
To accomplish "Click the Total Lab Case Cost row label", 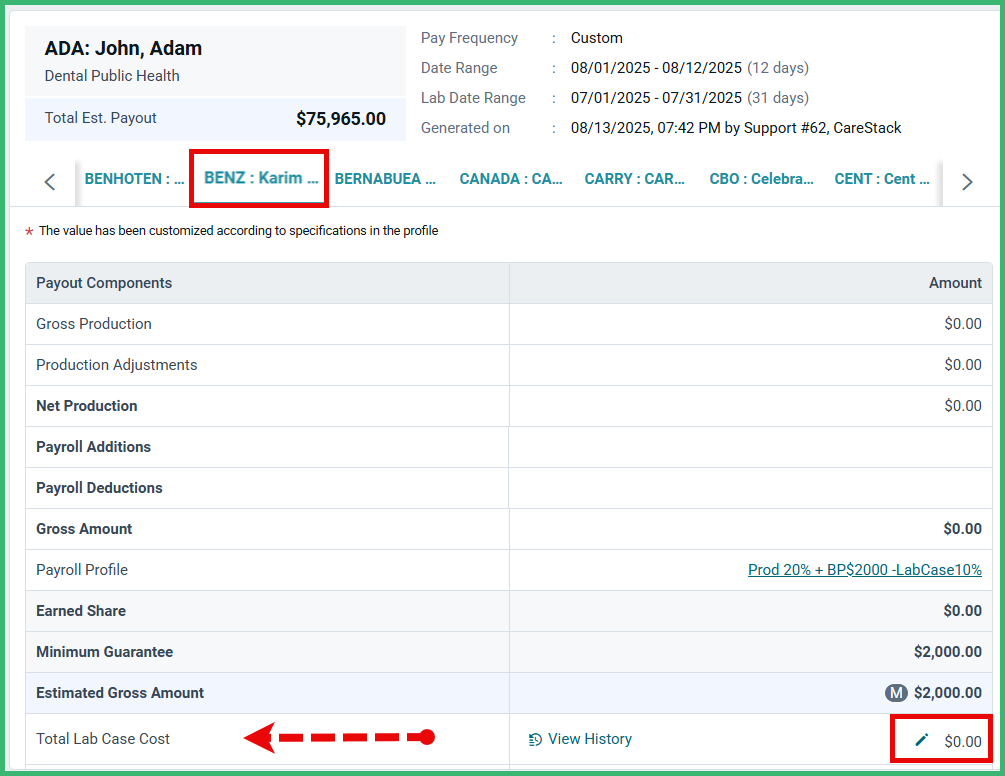I will 103,739.
